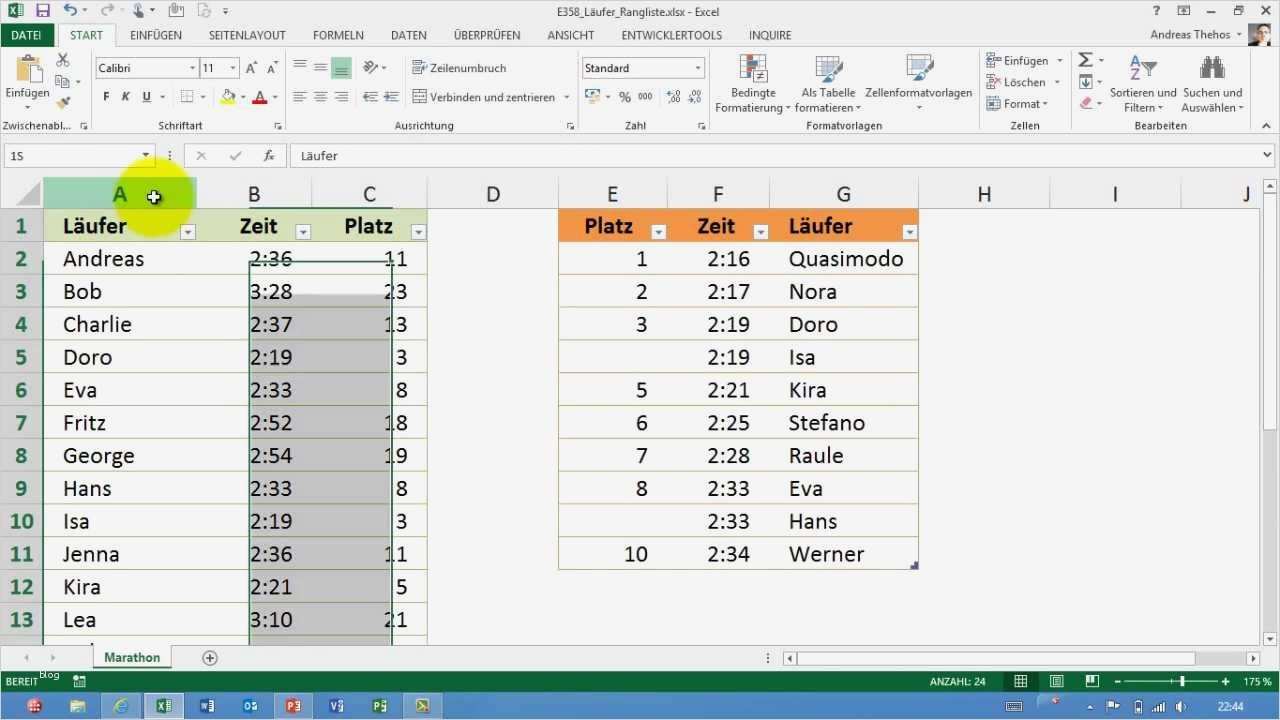Apply thousands separator (000) format
Viewport: 1280px width, 720px height.
(x=646, y=97)
